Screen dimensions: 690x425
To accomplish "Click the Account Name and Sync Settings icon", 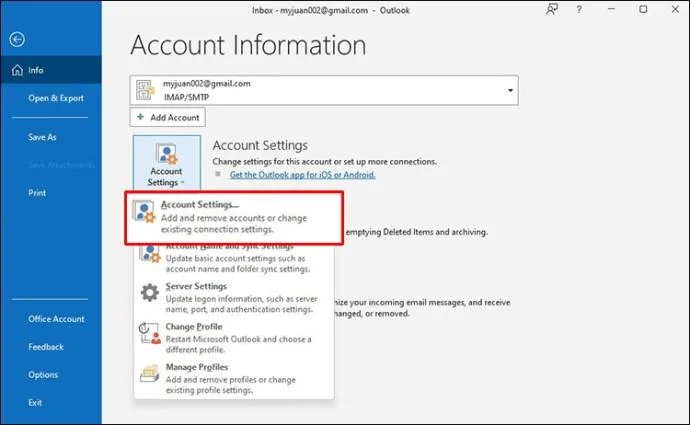I will click(x=150, y=254).
